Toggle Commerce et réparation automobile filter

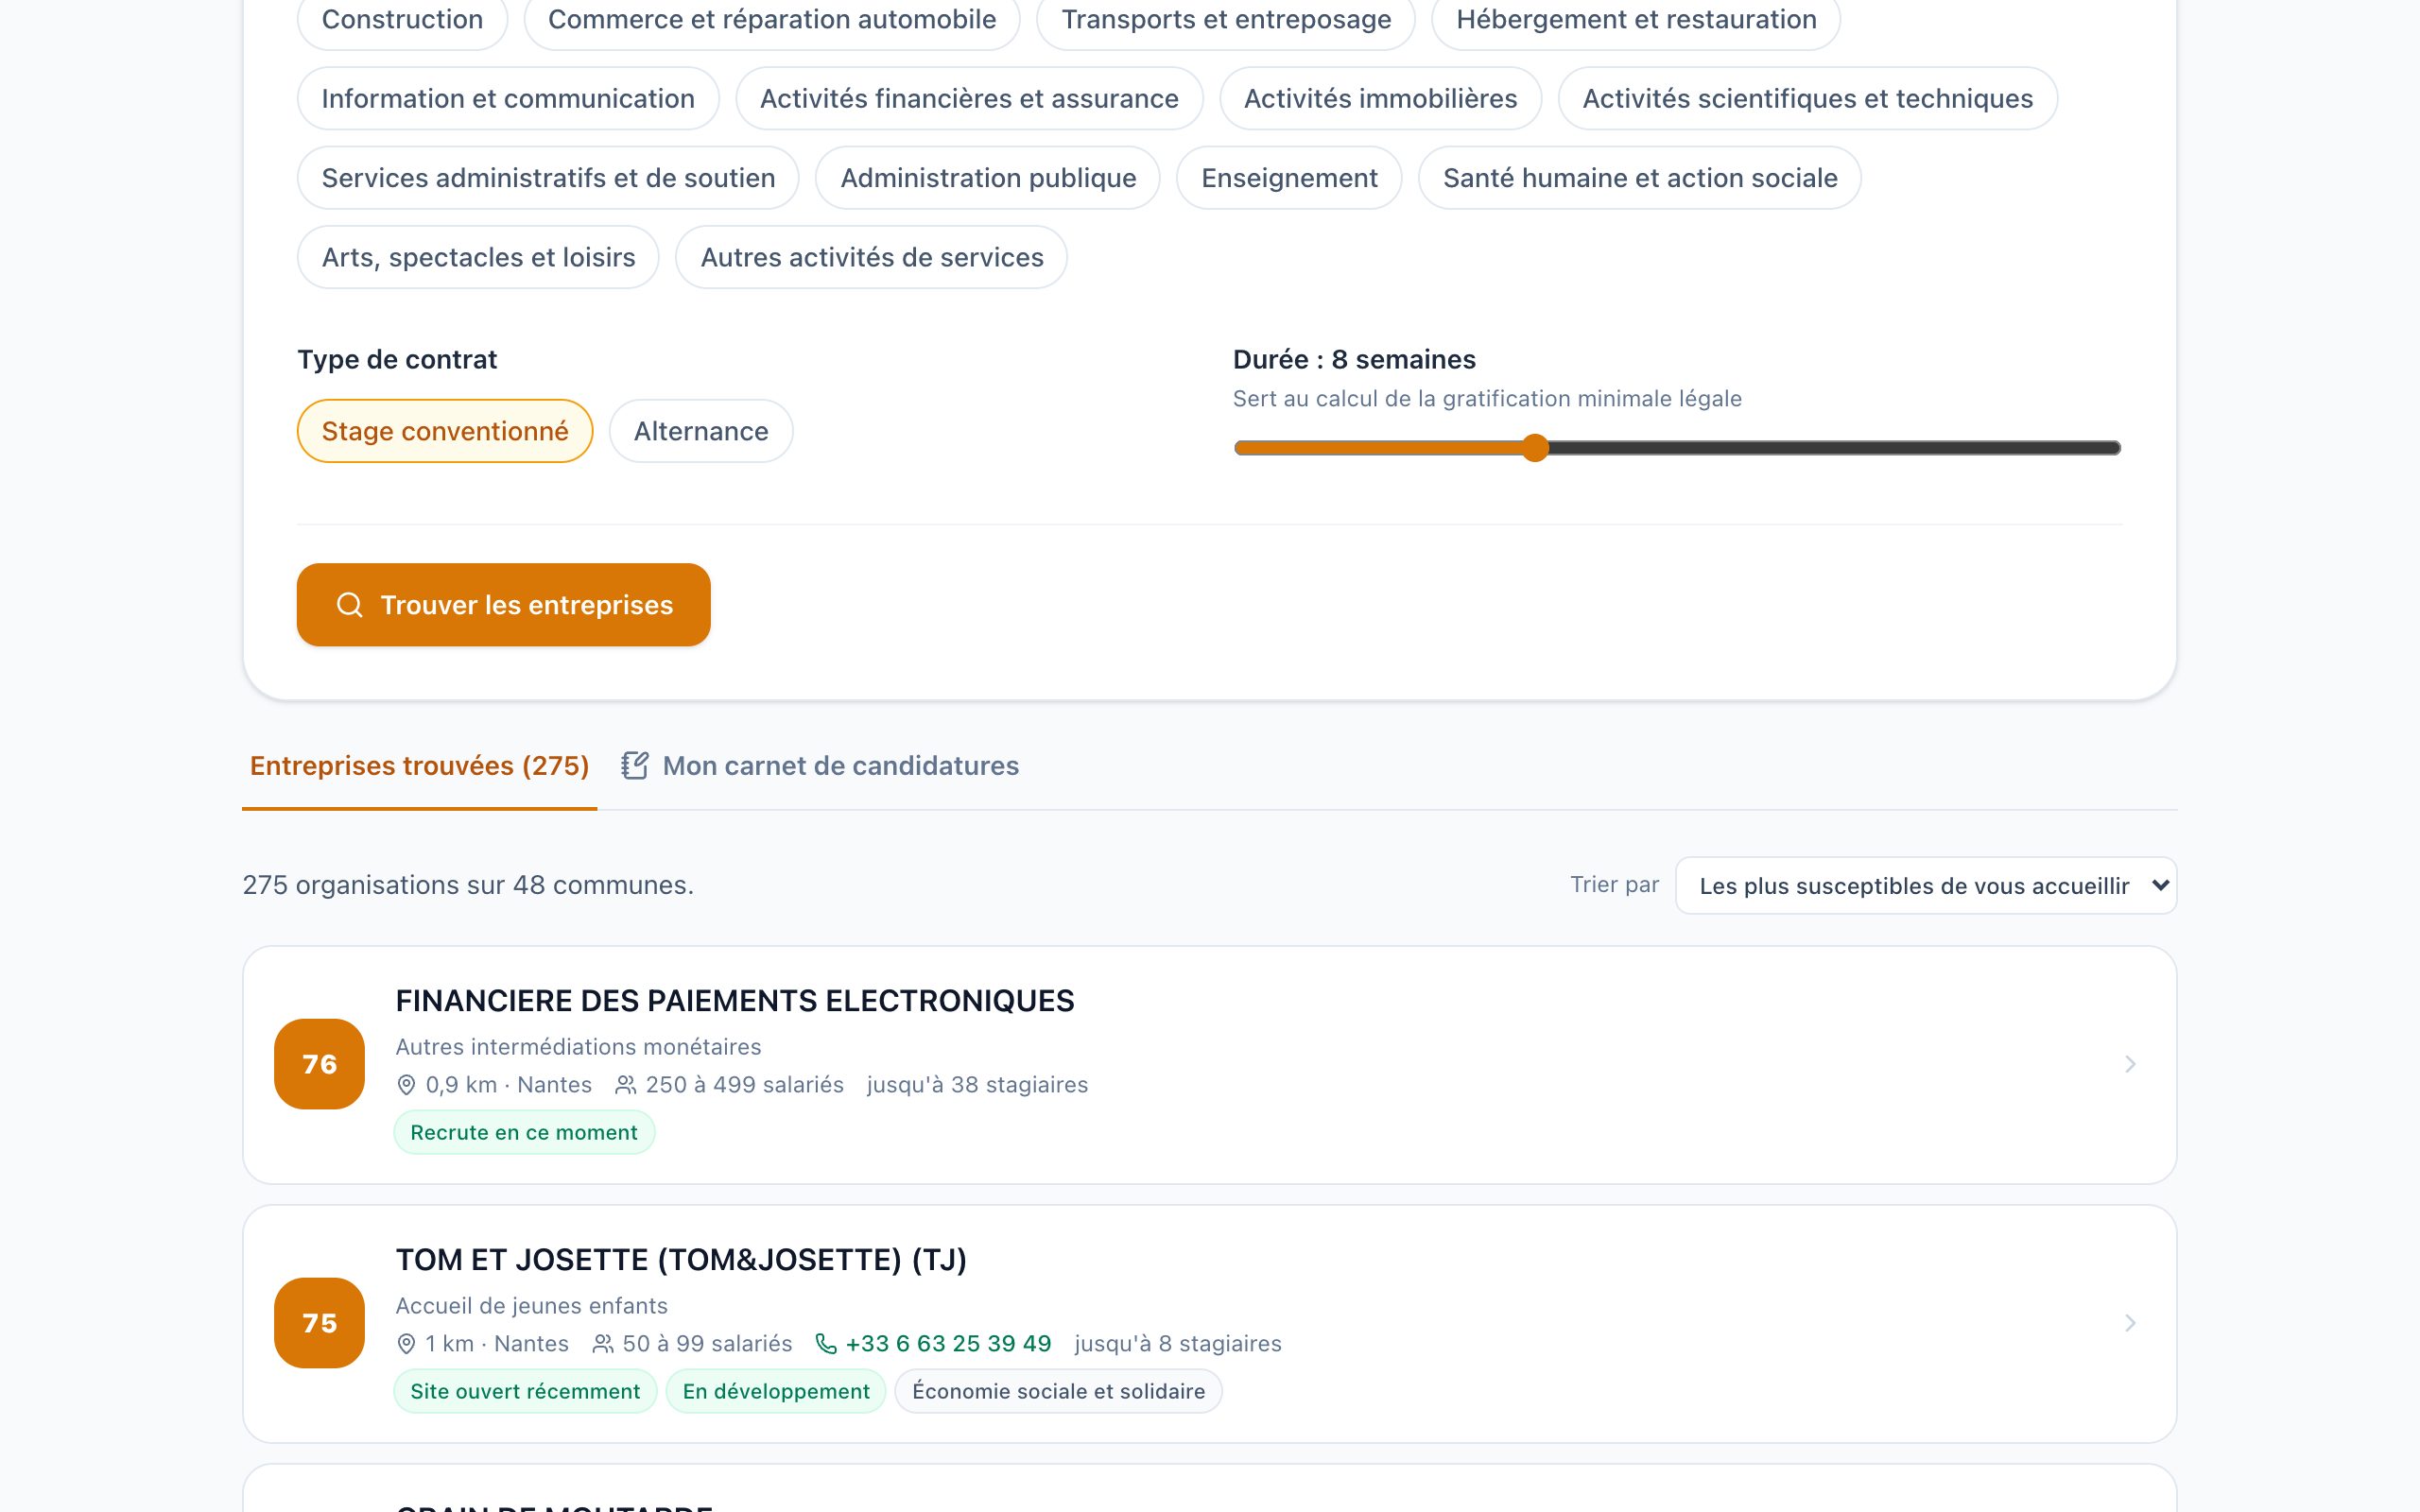[772, 19]
